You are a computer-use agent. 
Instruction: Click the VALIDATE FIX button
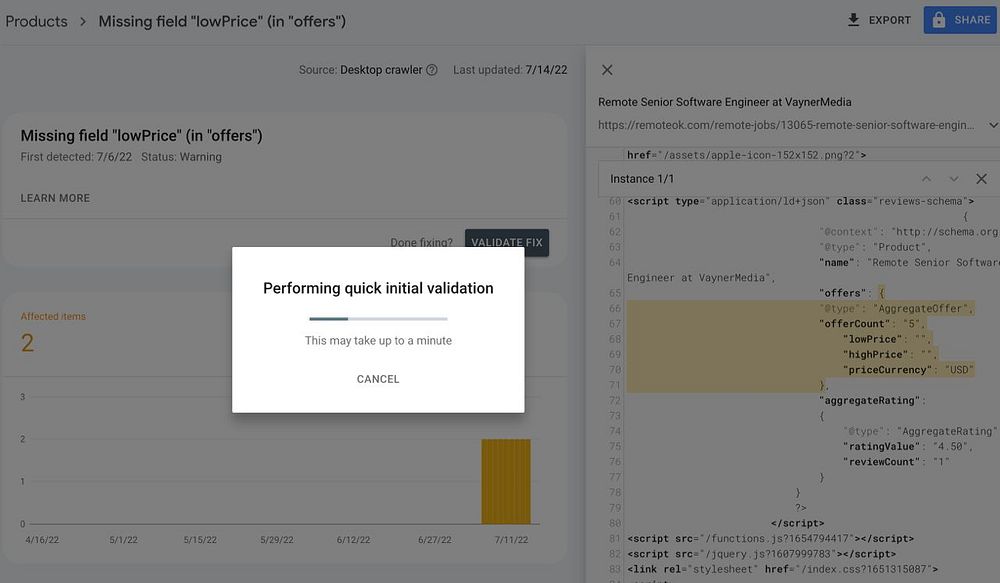[506, 242]
